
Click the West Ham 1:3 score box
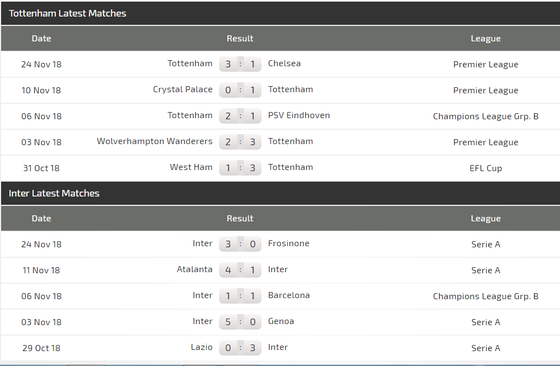point(240,168)
